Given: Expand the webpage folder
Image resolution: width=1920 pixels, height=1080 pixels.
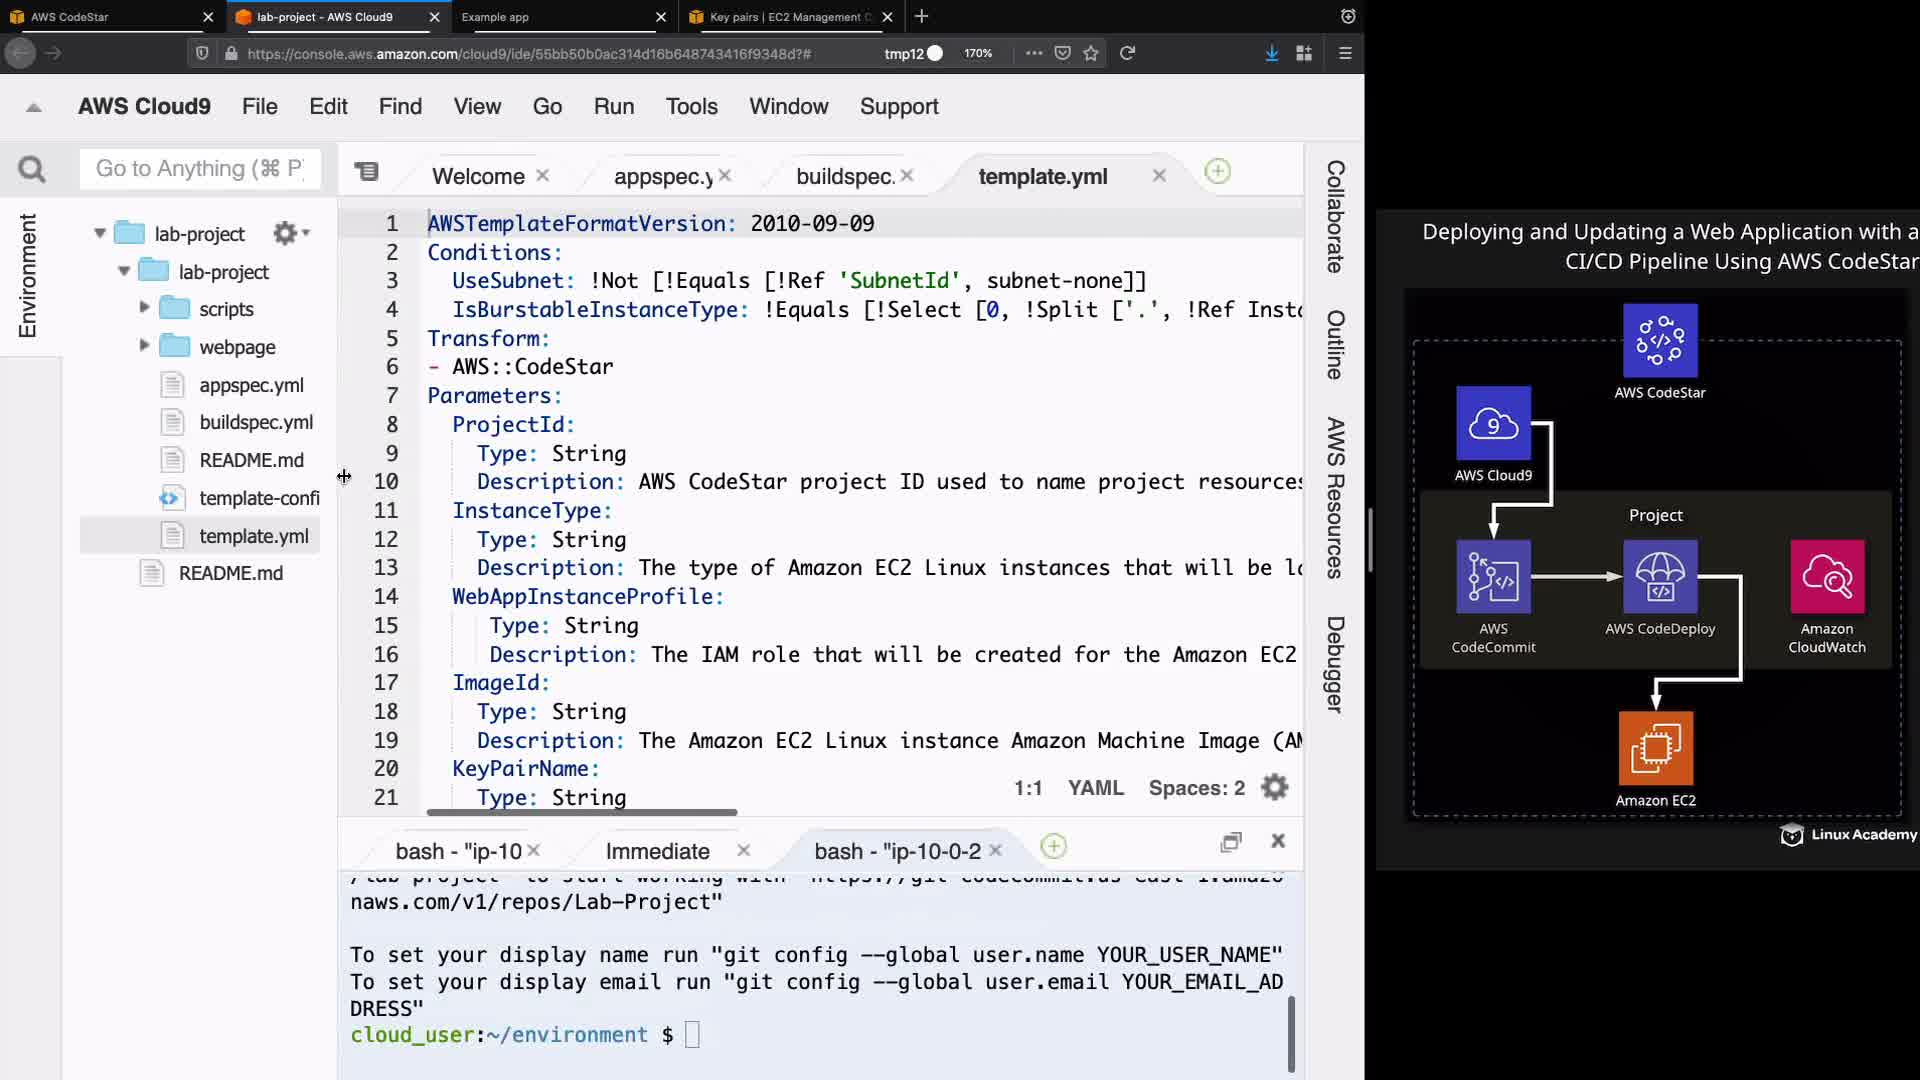Looking at the screenshot, I should (144, 346).
